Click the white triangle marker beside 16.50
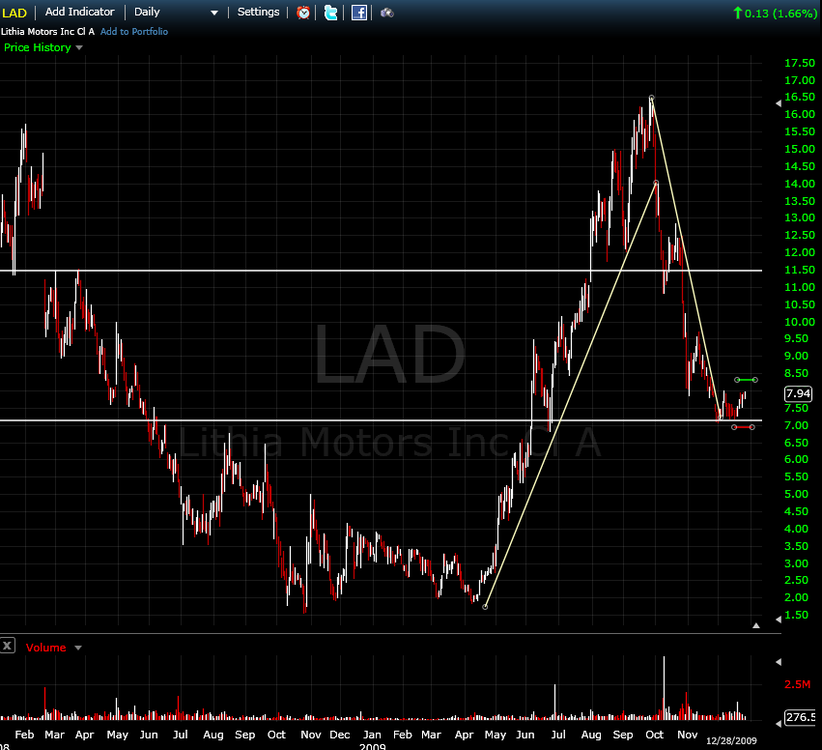822x750 pixels. tap(778, 104)
